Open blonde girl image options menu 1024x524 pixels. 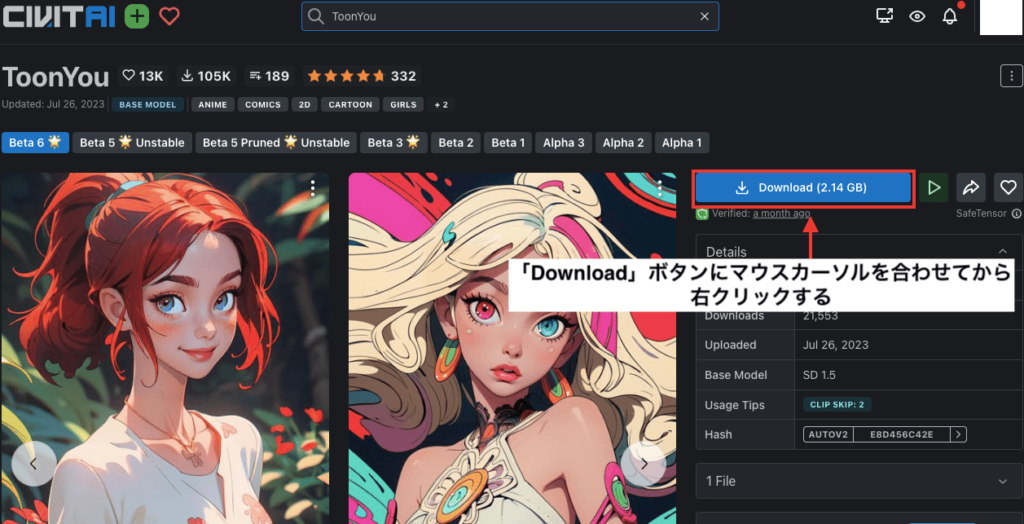660,188
